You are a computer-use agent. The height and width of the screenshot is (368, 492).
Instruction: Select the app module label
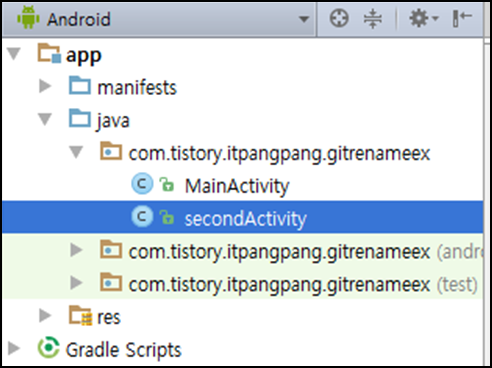[84, 56]
